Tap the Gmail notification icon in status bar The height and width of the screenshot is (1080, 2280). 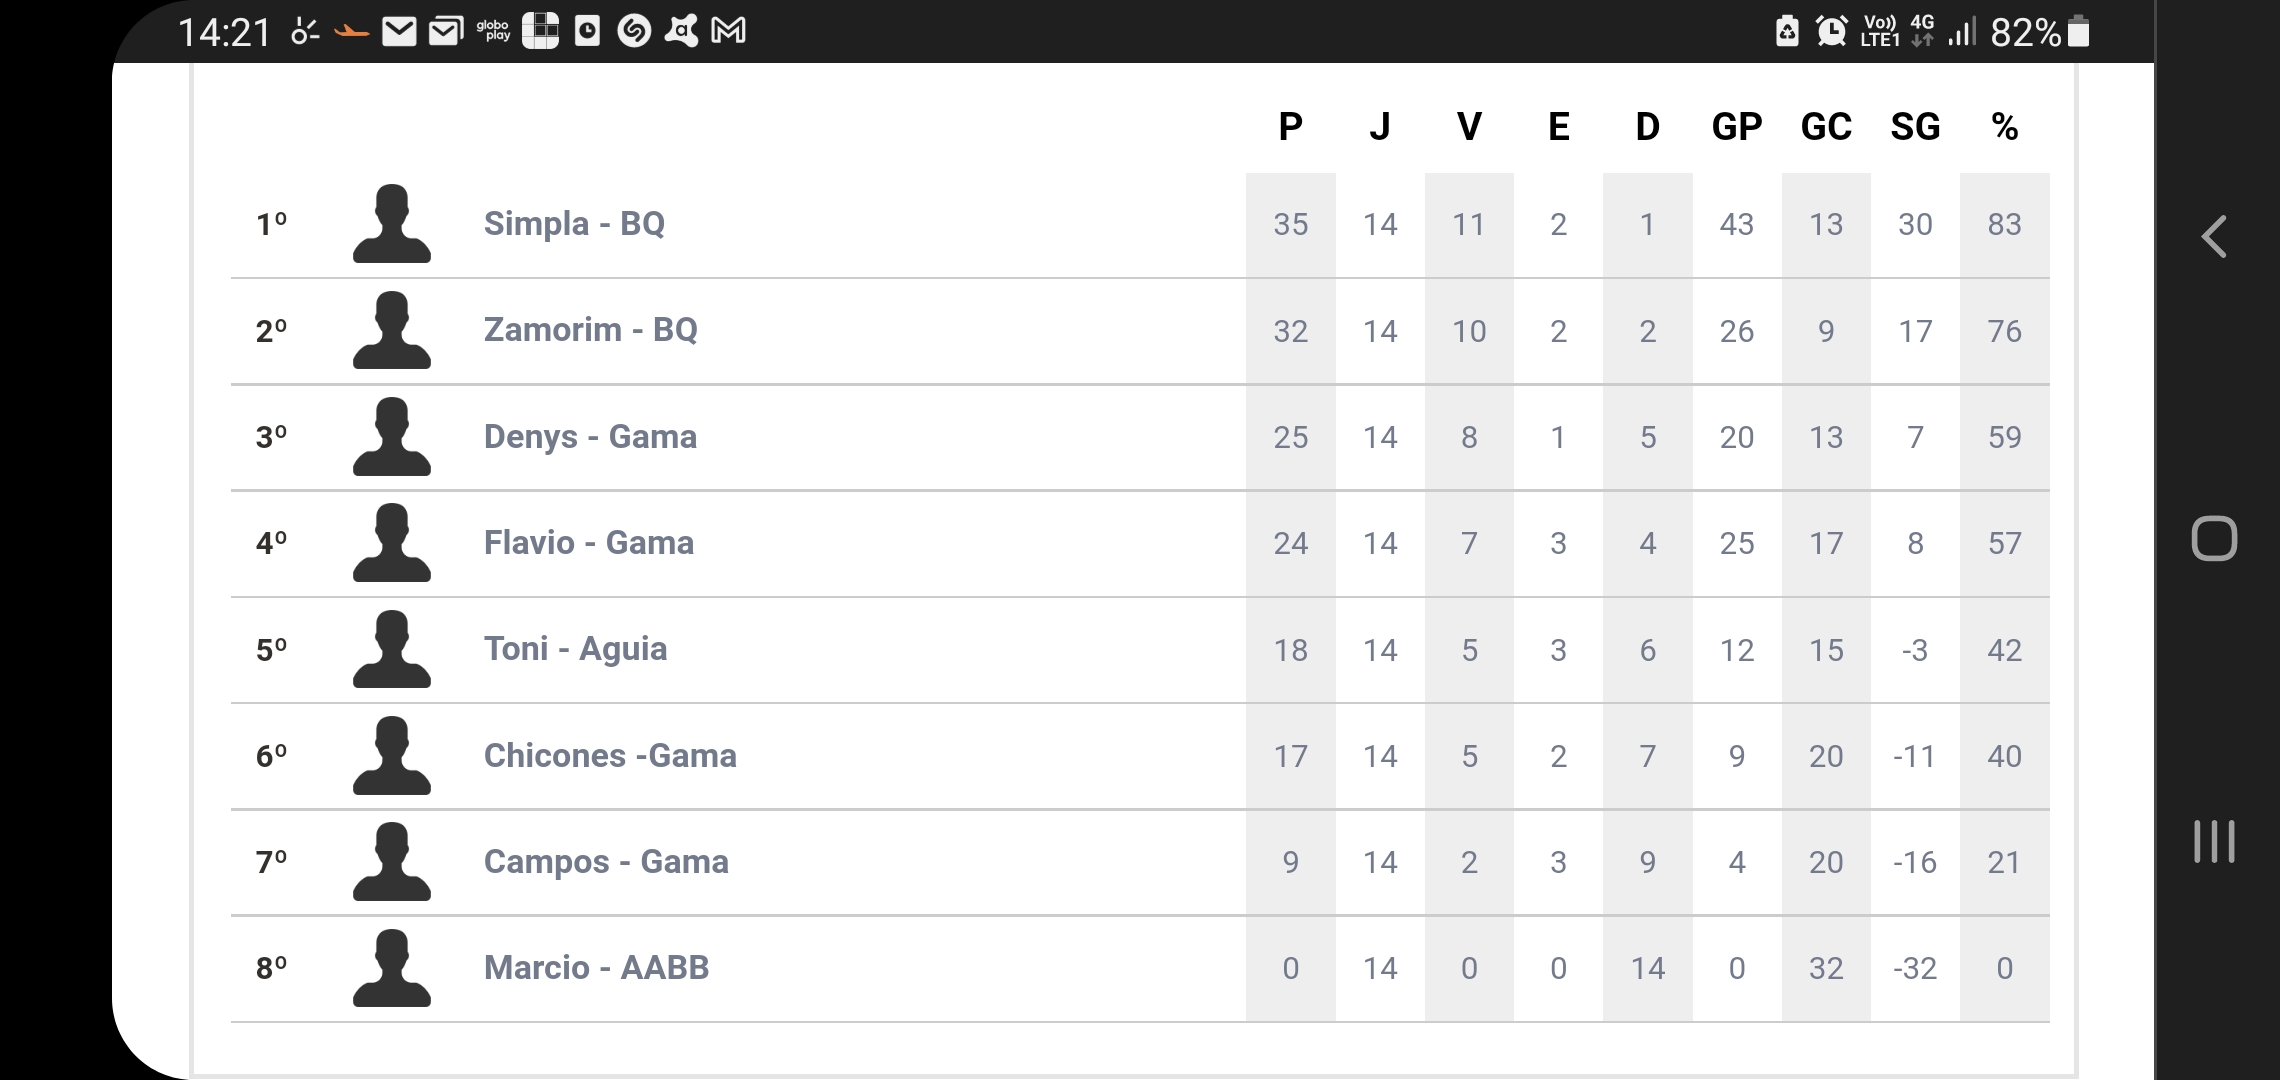click(728, 32)
